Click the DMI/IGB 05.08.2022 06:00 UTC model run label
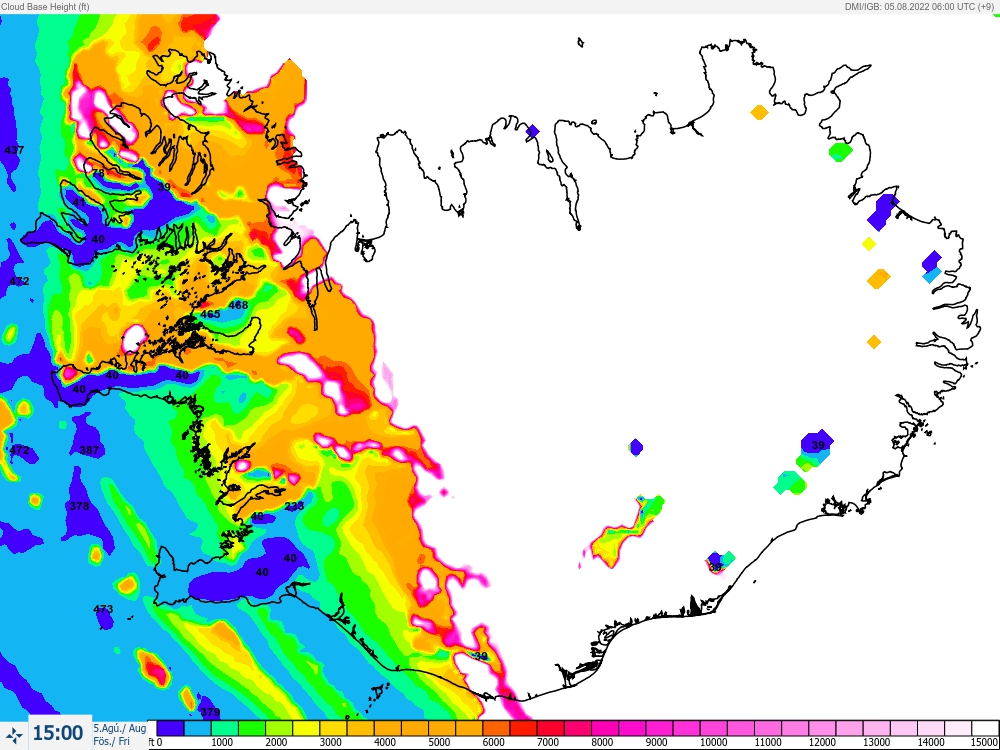 (921, 6)
